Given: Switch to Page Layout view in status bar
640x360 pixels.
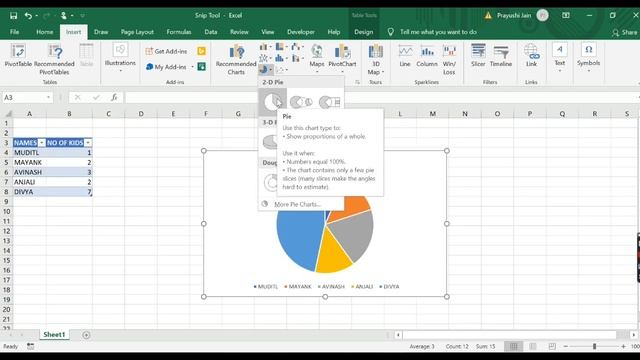Looking at the screenshot, I should point(533,346).
